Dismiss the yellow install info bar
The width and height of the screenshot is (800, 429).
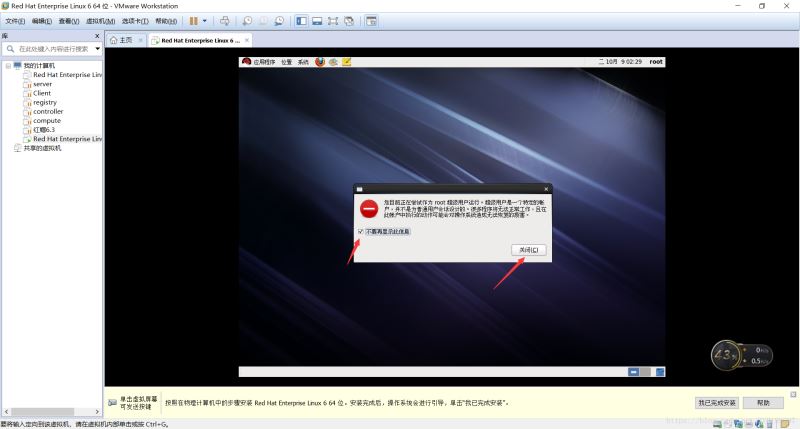tap(793, 394)
